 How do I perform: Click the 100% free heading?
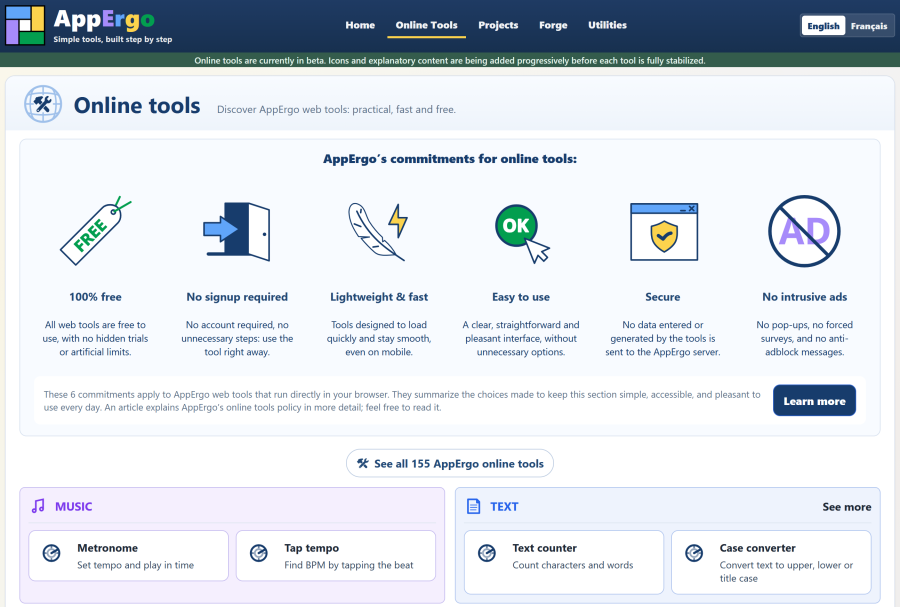[x=95, y=297]
